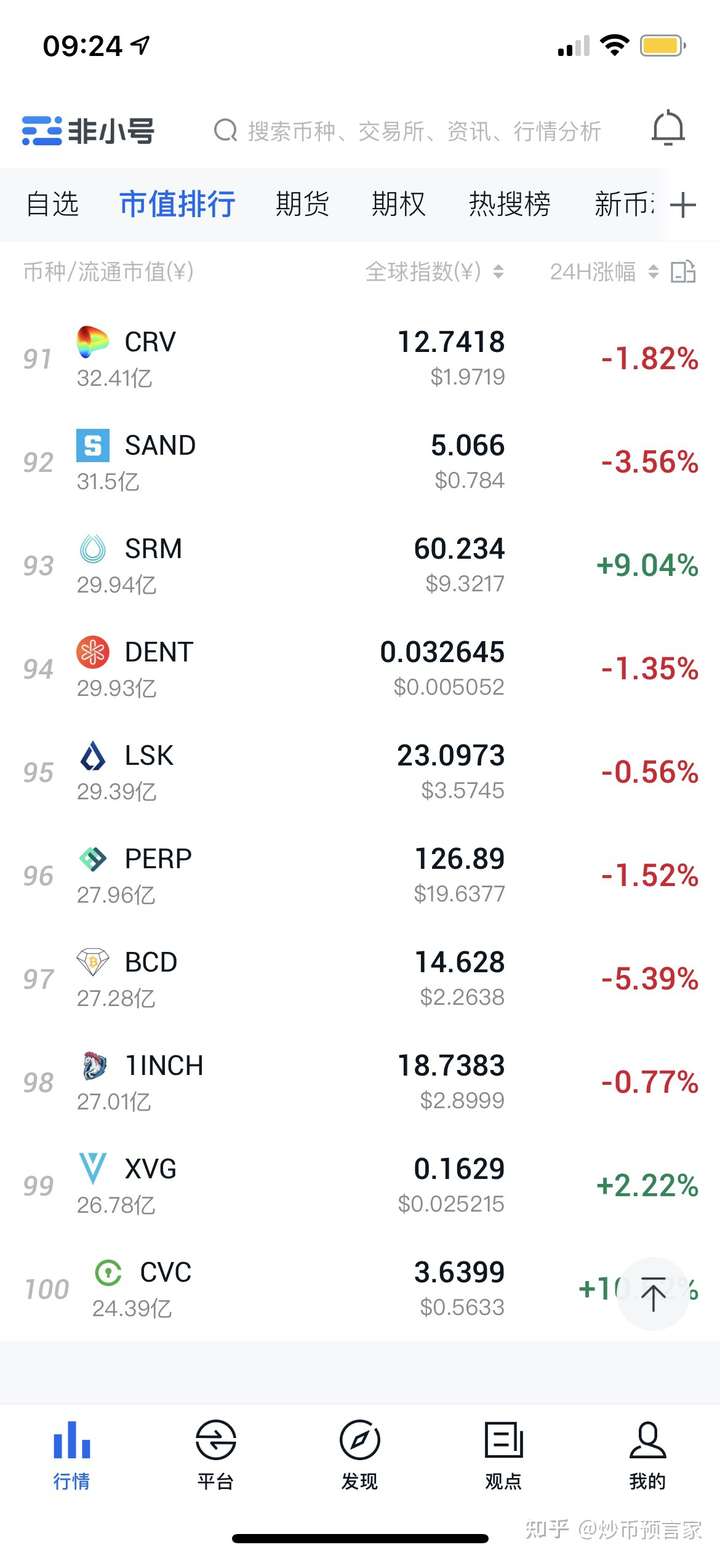Switch to the 自选 watchlist tab
Viewport: 720px width, 1558px height.
pyautogui.click(x=52, y=204)
